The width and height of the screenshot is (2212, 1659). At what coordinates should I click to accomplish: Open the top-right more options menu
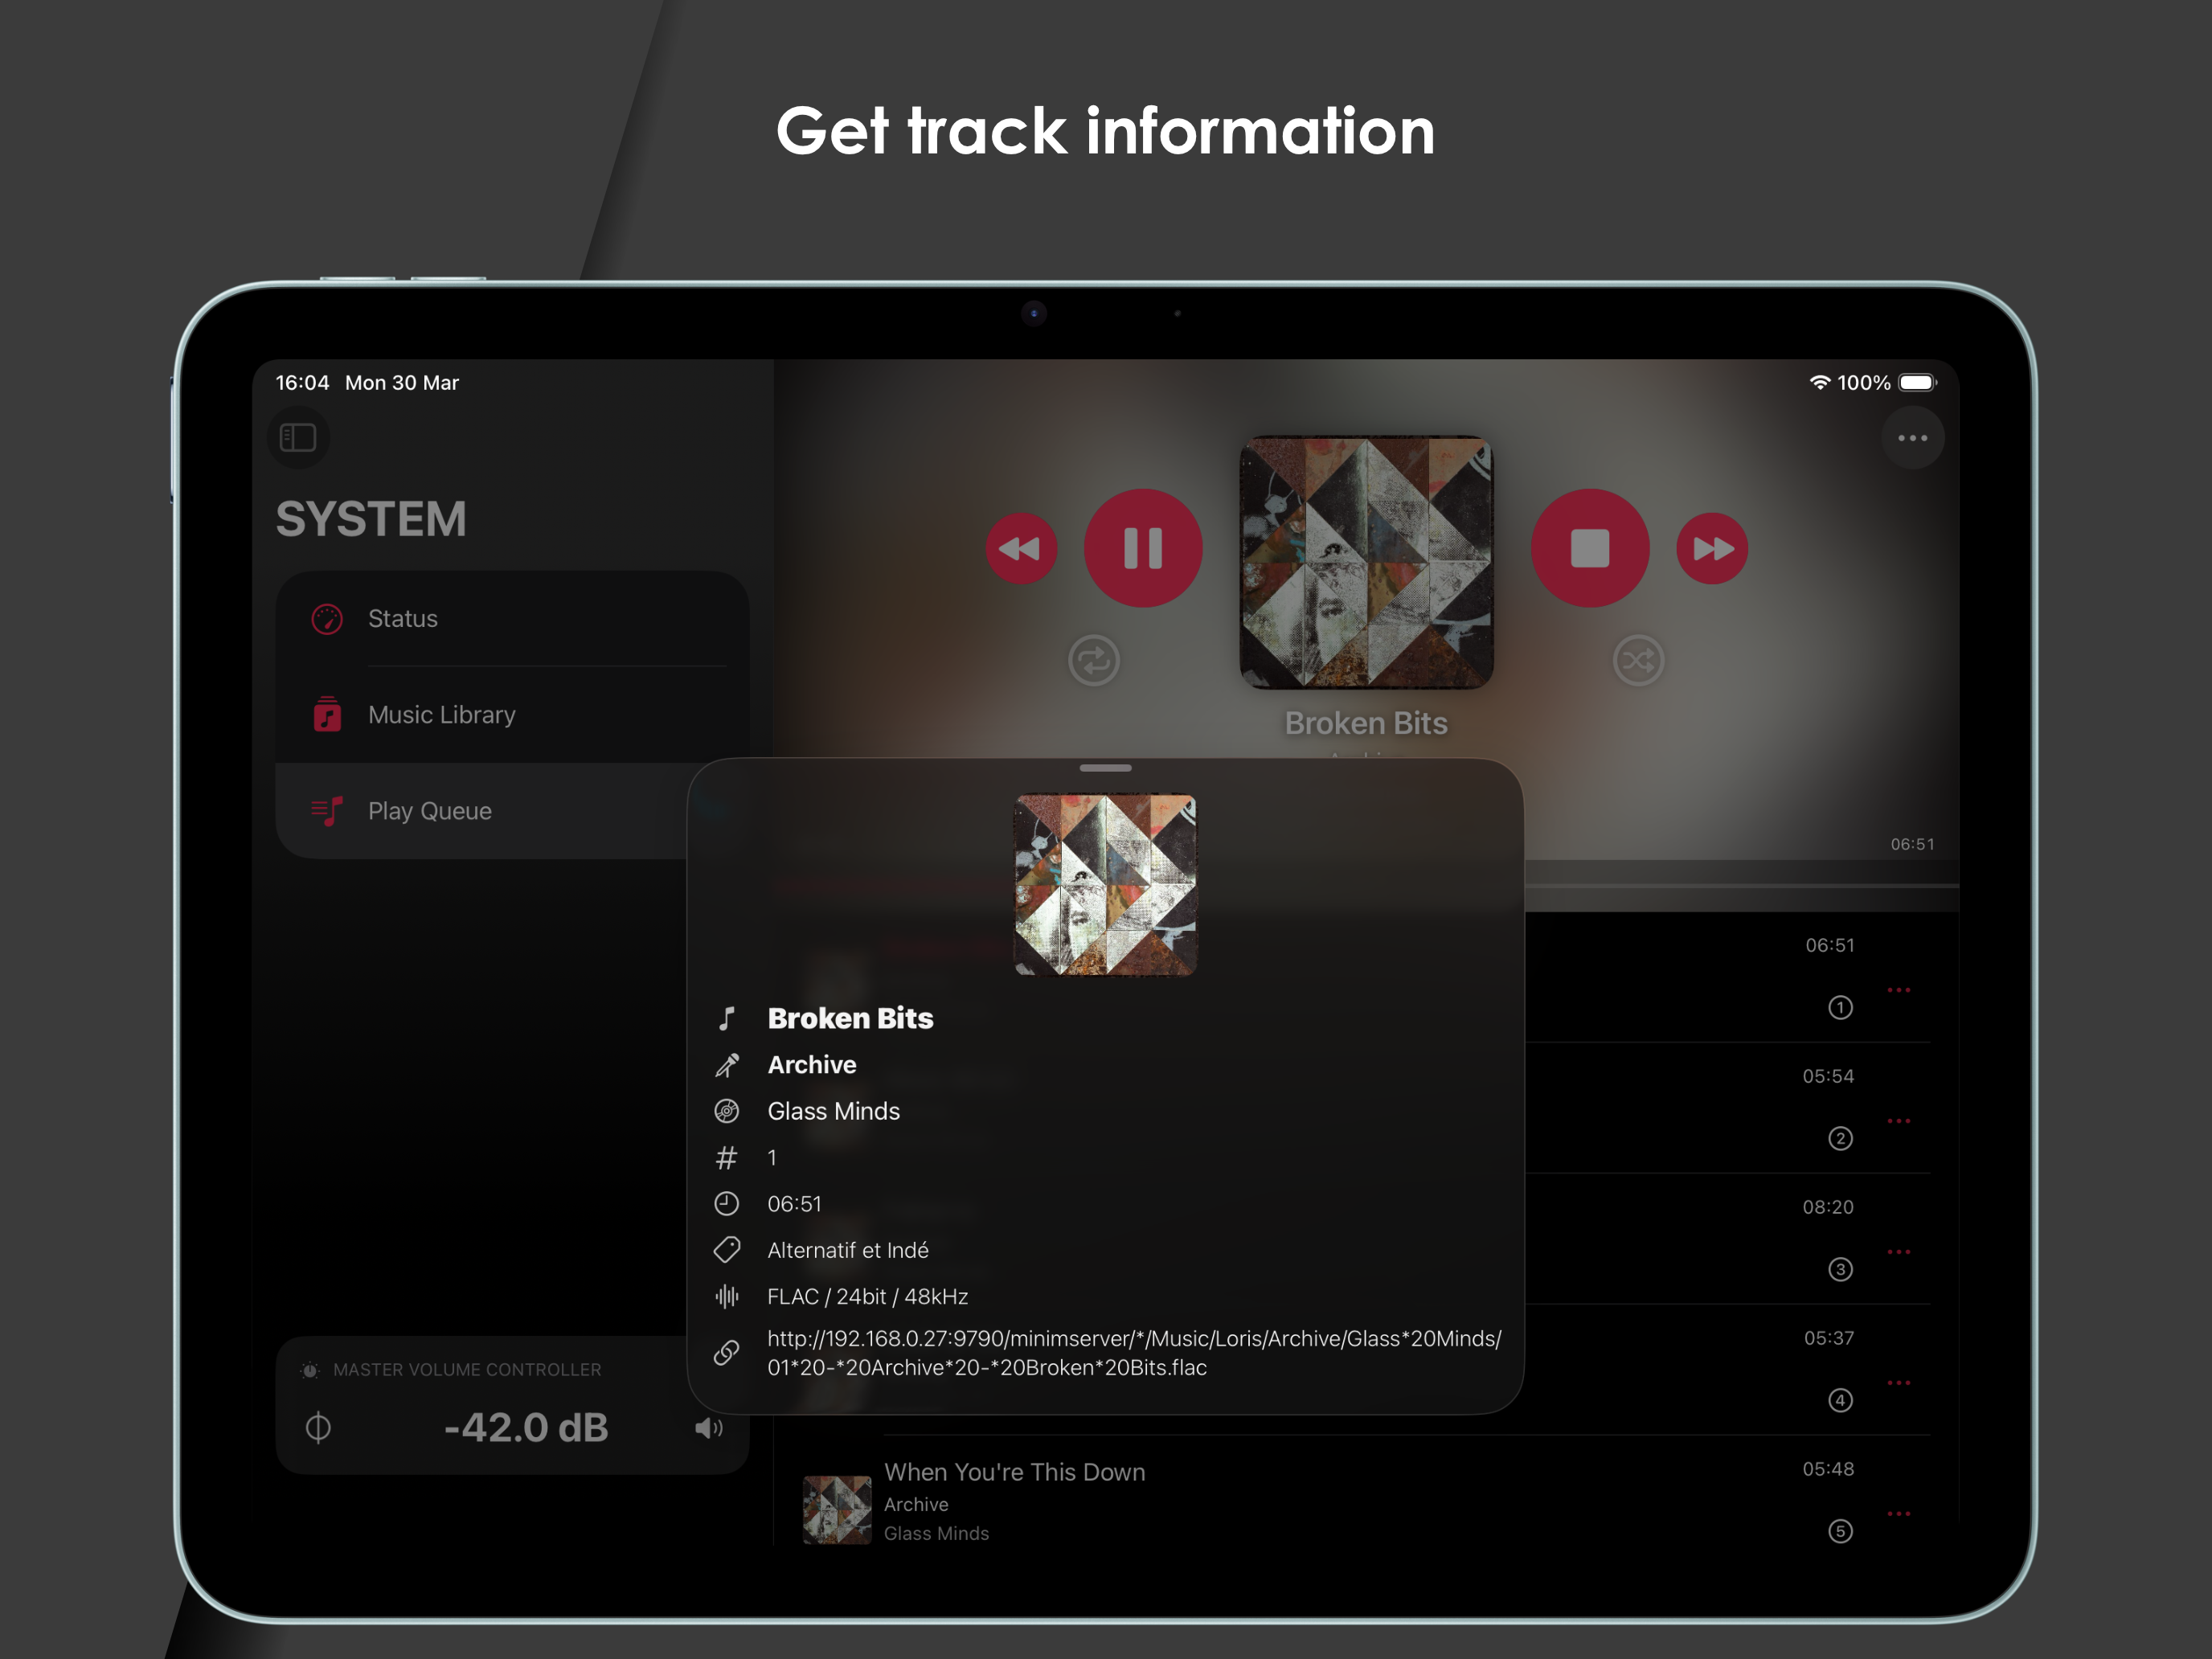pos(1912,438)
